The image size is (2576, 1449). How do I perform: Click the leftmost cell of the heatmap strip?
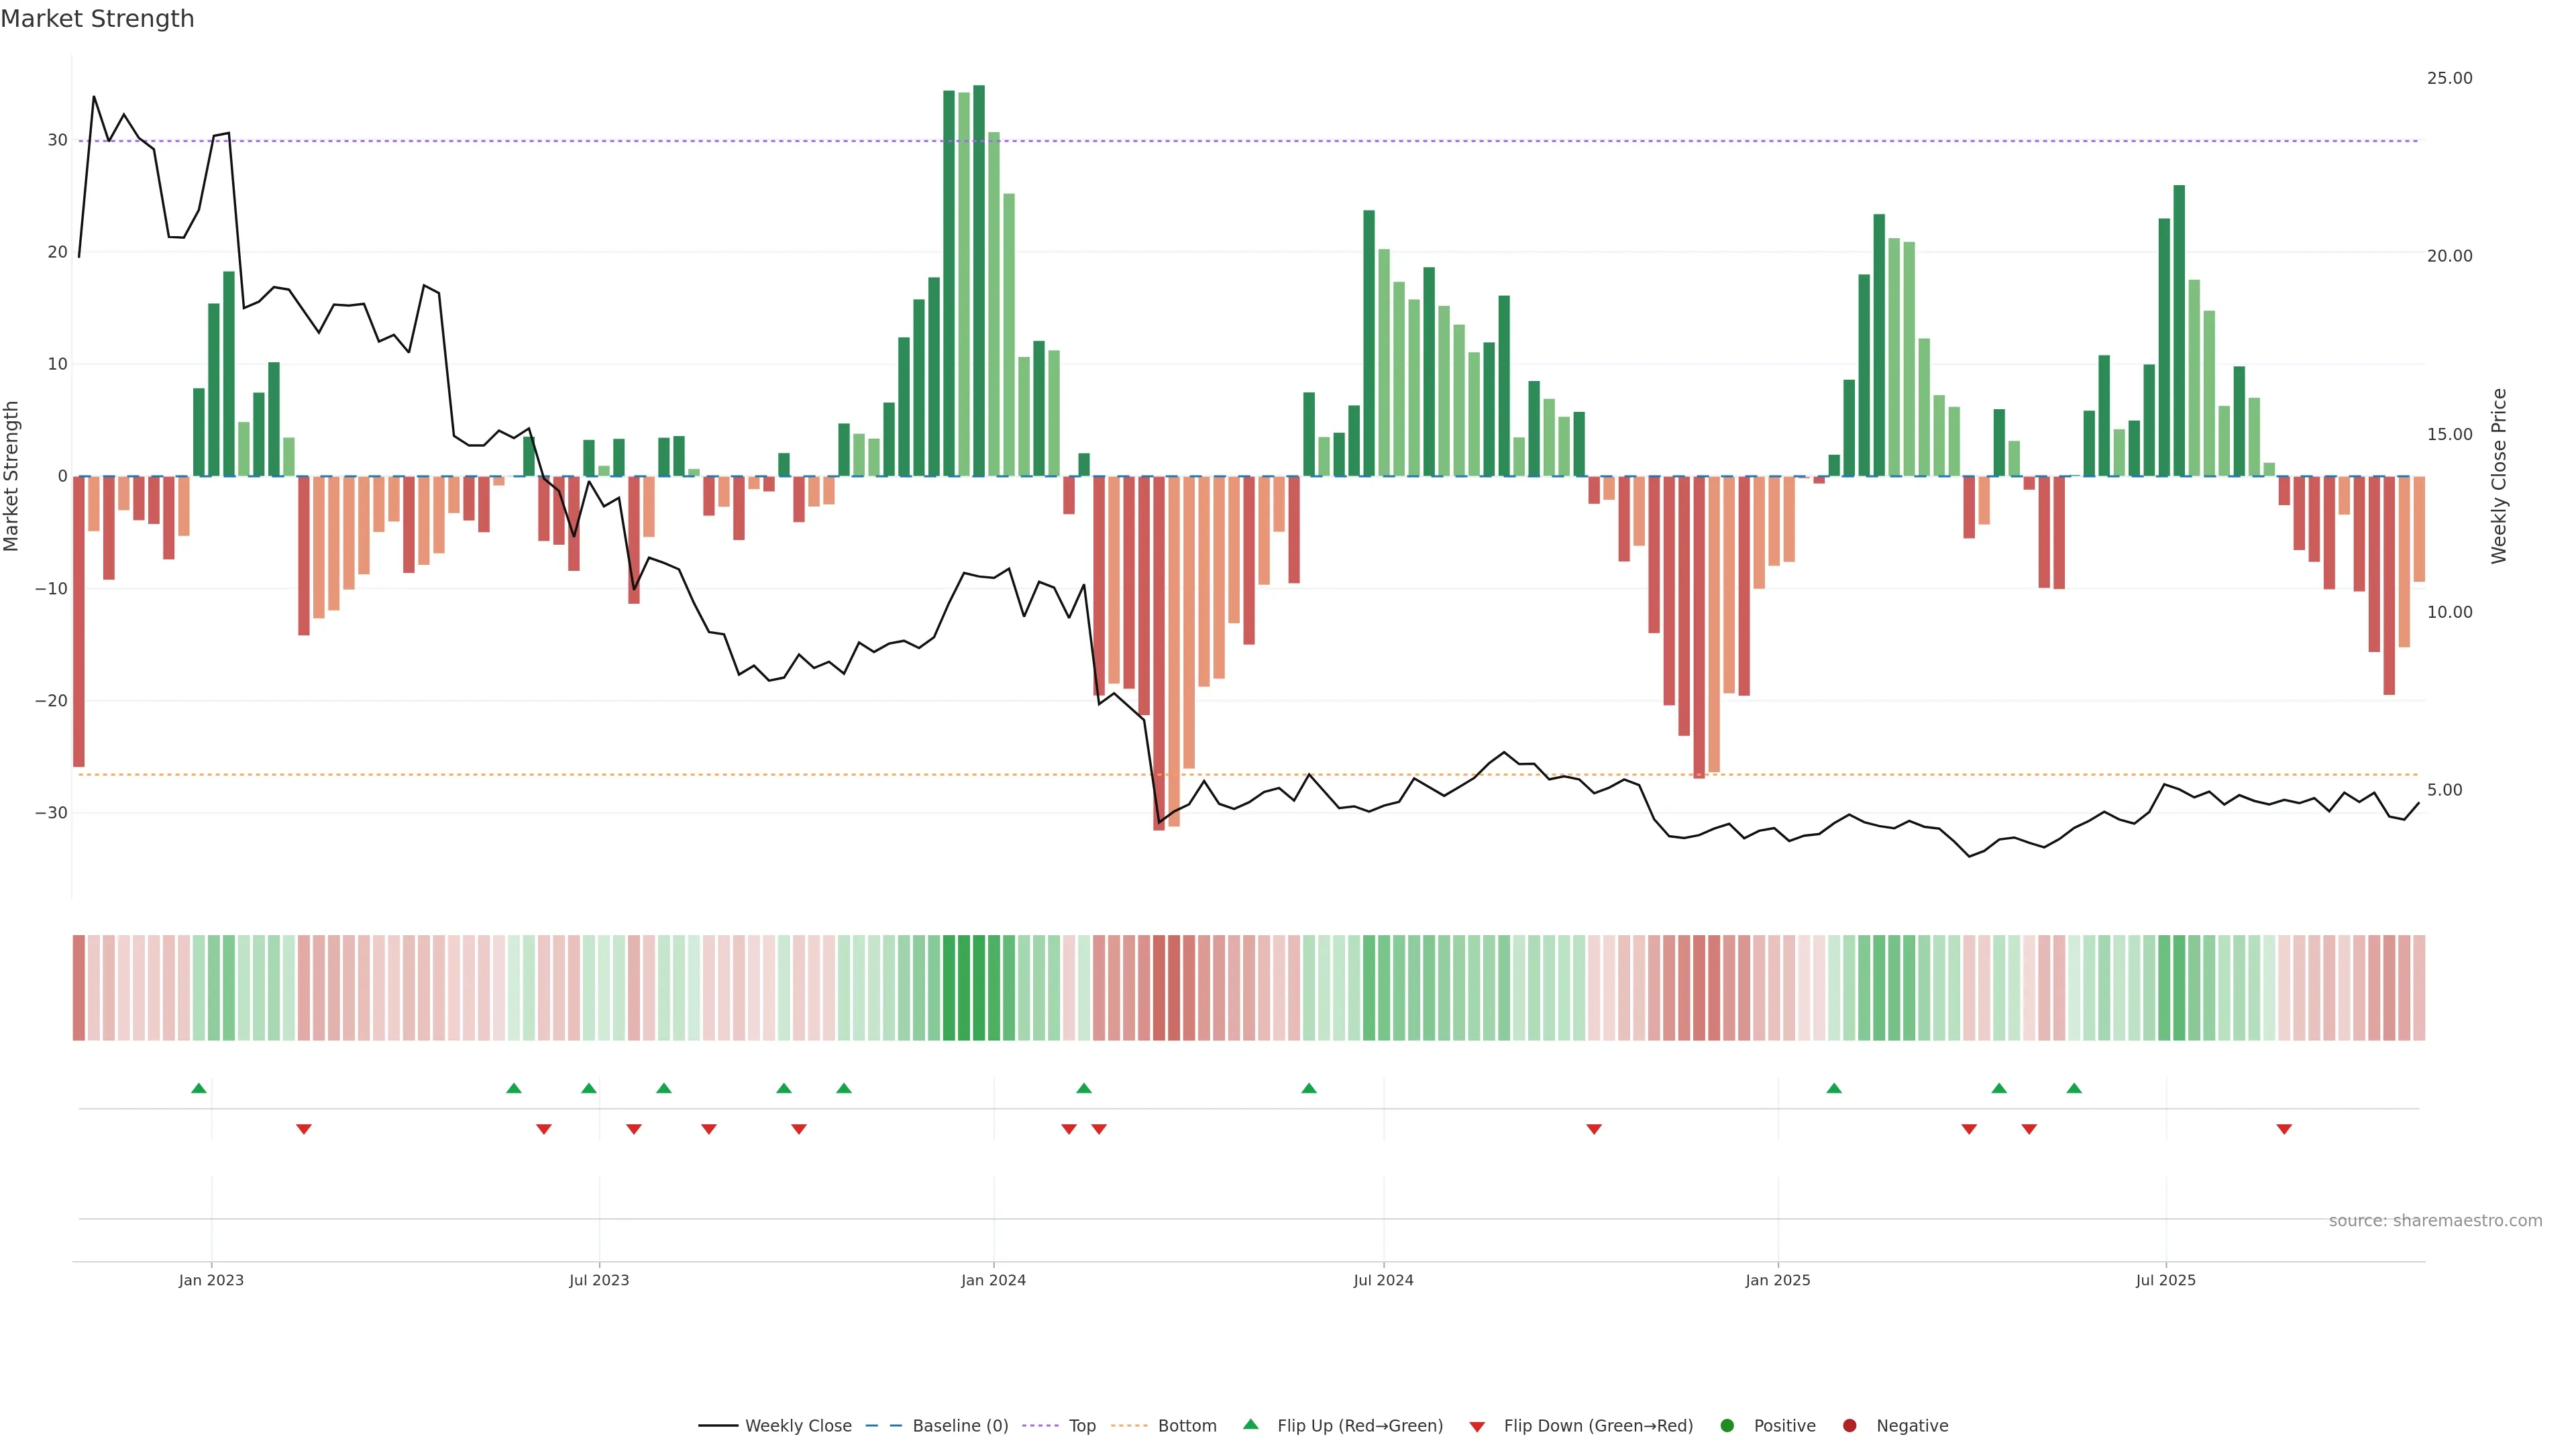pos(78,987)
